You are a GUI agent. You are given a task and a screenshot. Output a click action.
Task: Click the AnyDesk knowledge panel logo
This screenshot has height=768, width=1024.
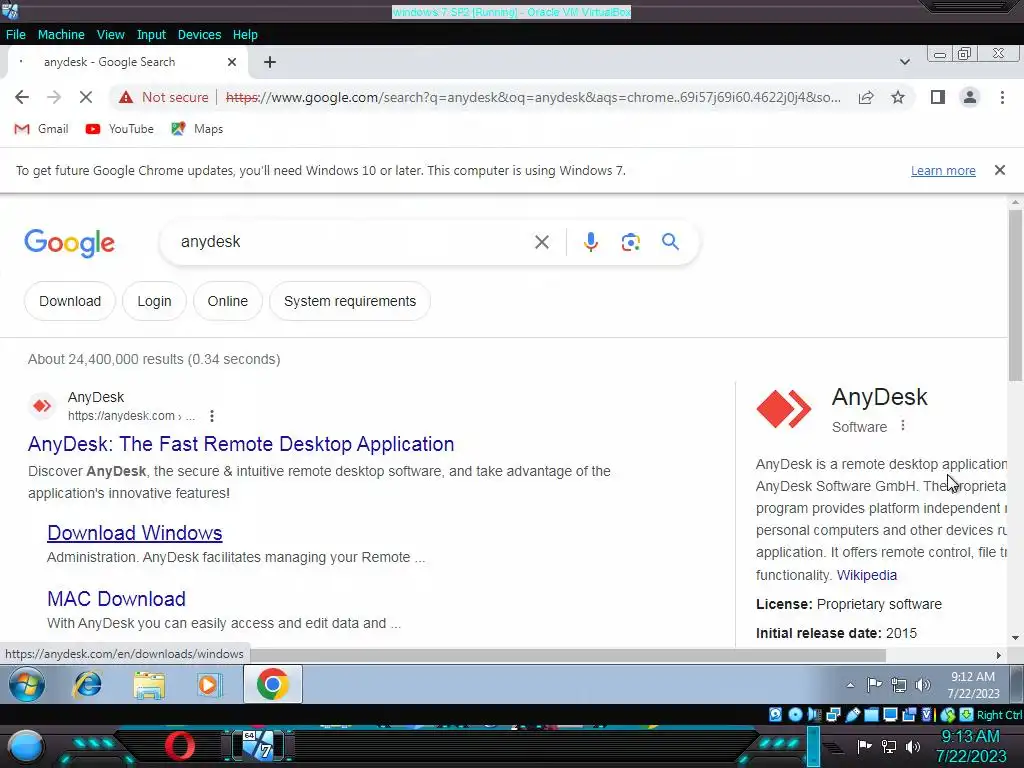coord(784,409)
